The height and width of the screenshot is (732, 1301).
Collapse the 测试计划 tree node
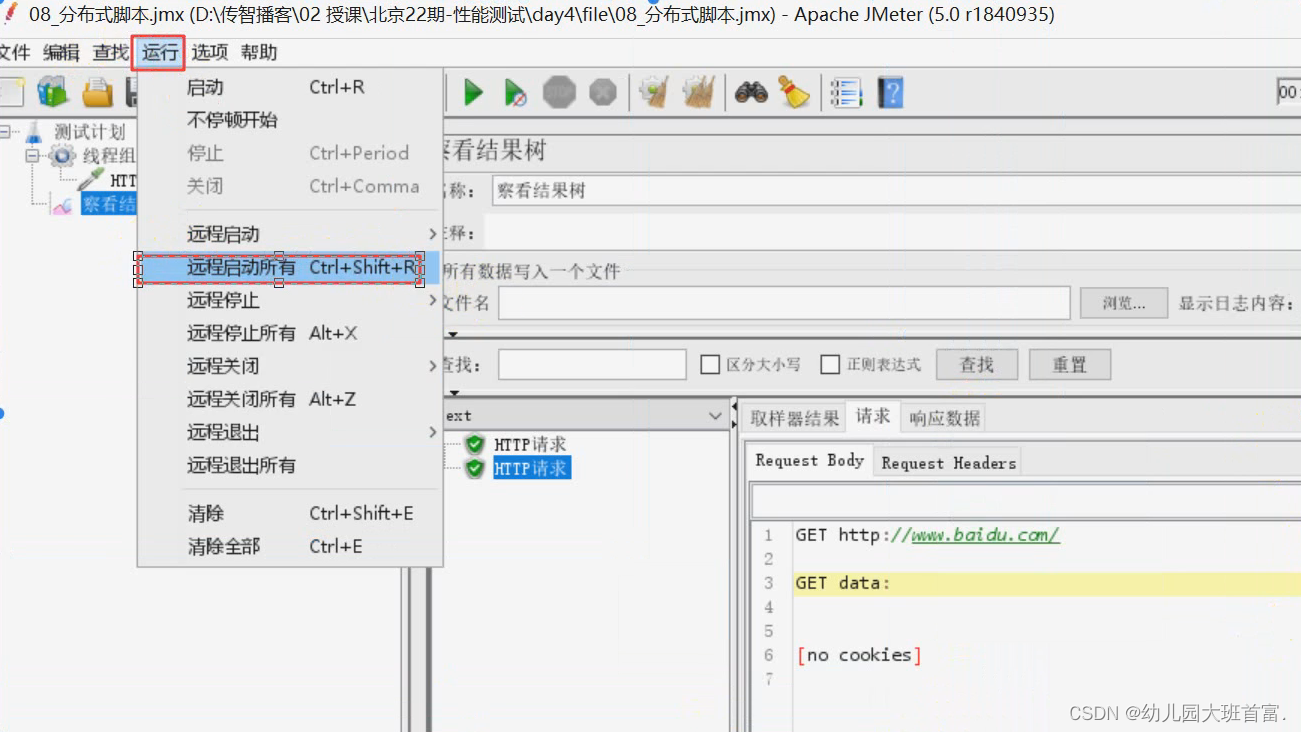6,131
